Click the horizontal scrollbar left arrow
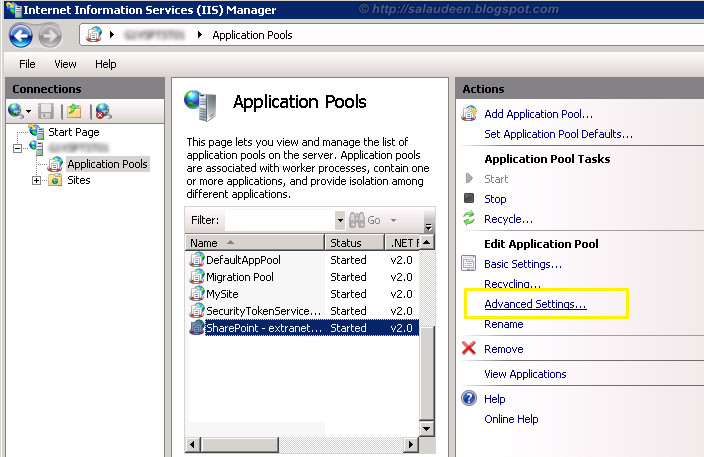This screenshot has width=704, height=457. coord(193,444)
